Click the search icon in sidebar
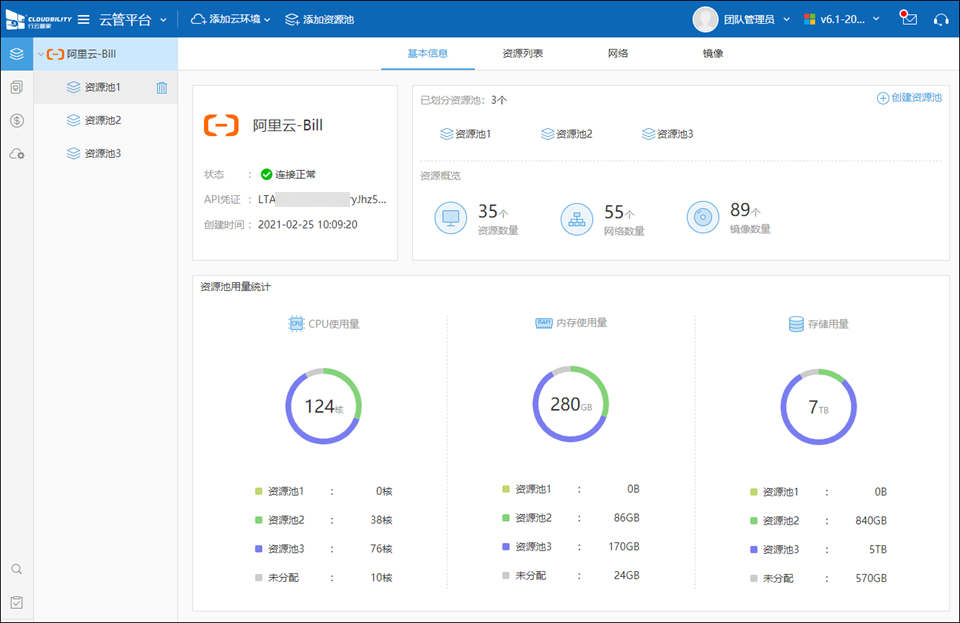Screen dimensions: 960x623 [x=16, y=569]
